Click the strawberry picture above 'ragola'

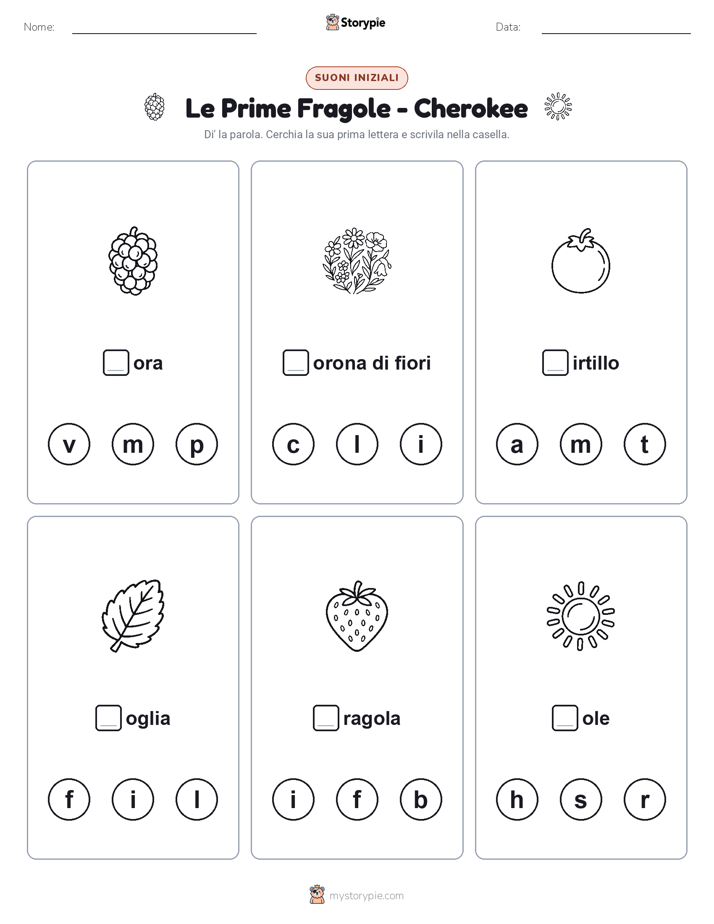click(x=357, y=616)
